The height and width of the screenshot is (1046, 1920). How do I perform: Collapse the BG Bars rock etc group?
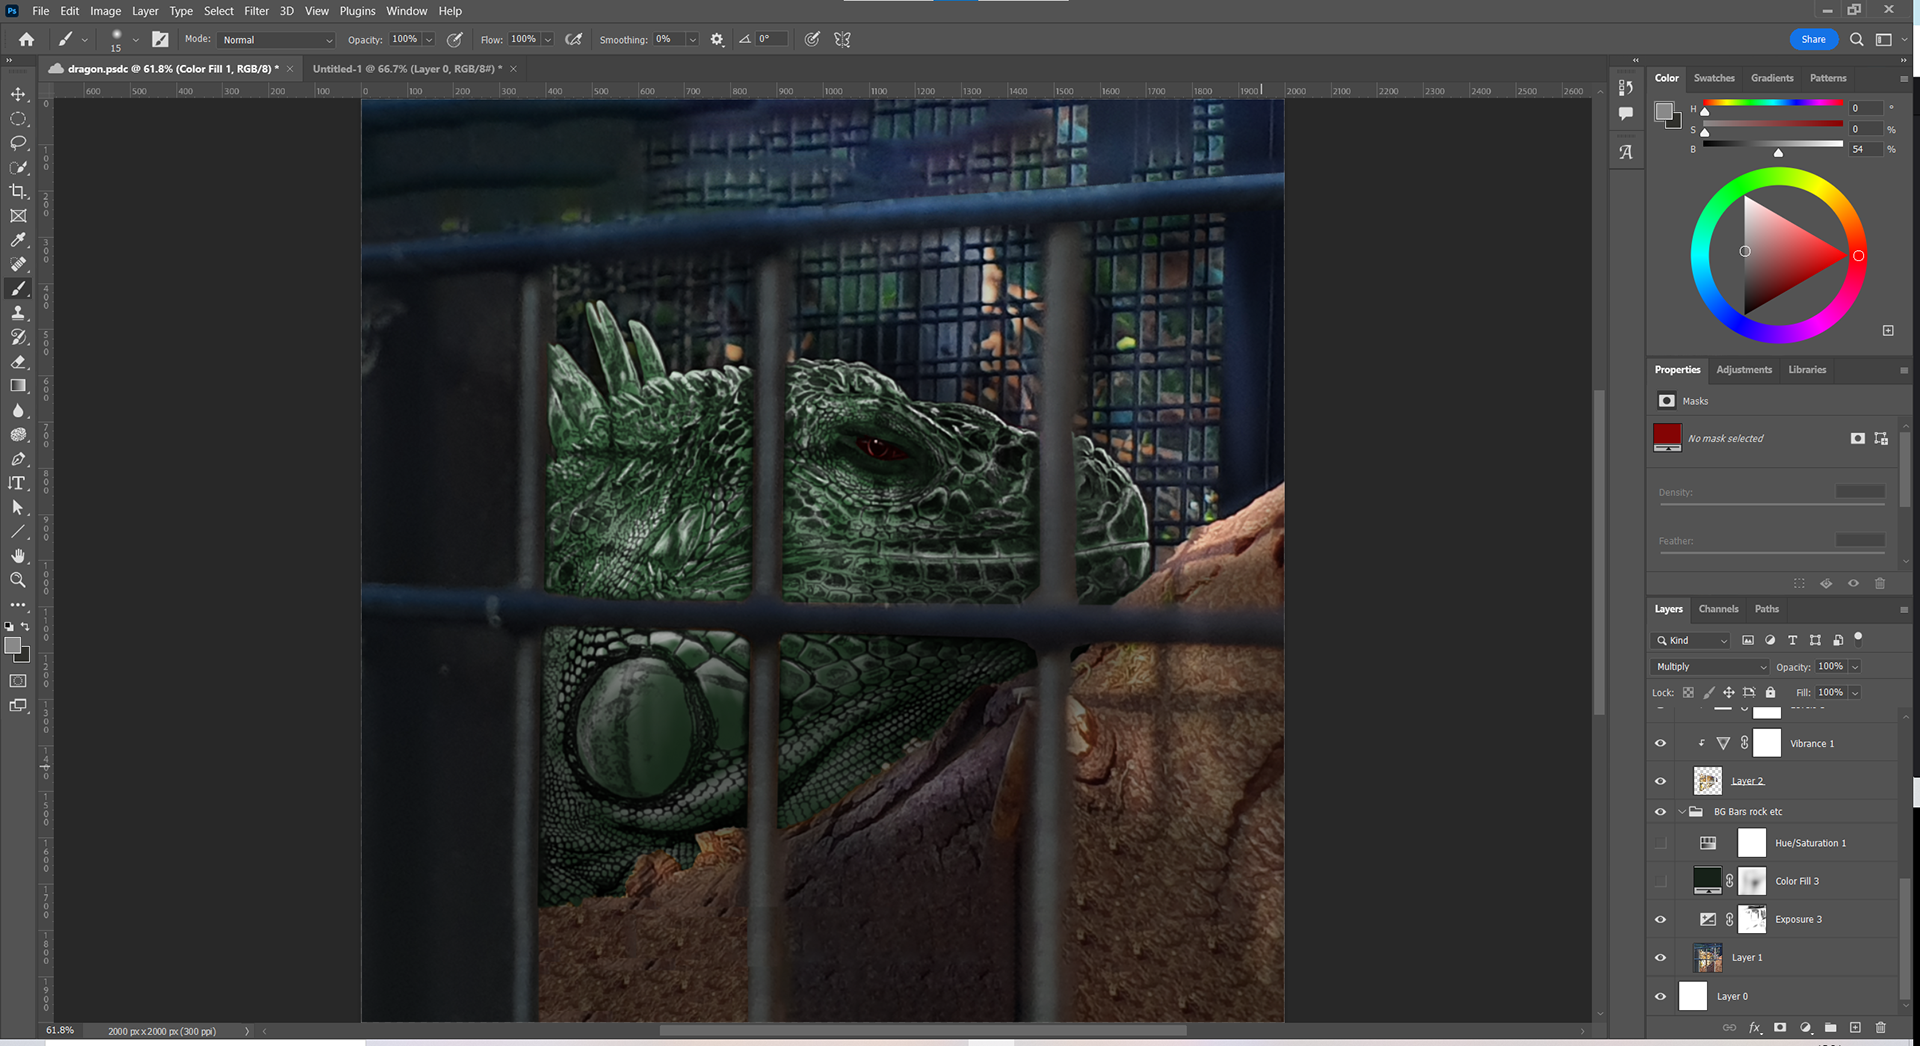(1682, 812)
